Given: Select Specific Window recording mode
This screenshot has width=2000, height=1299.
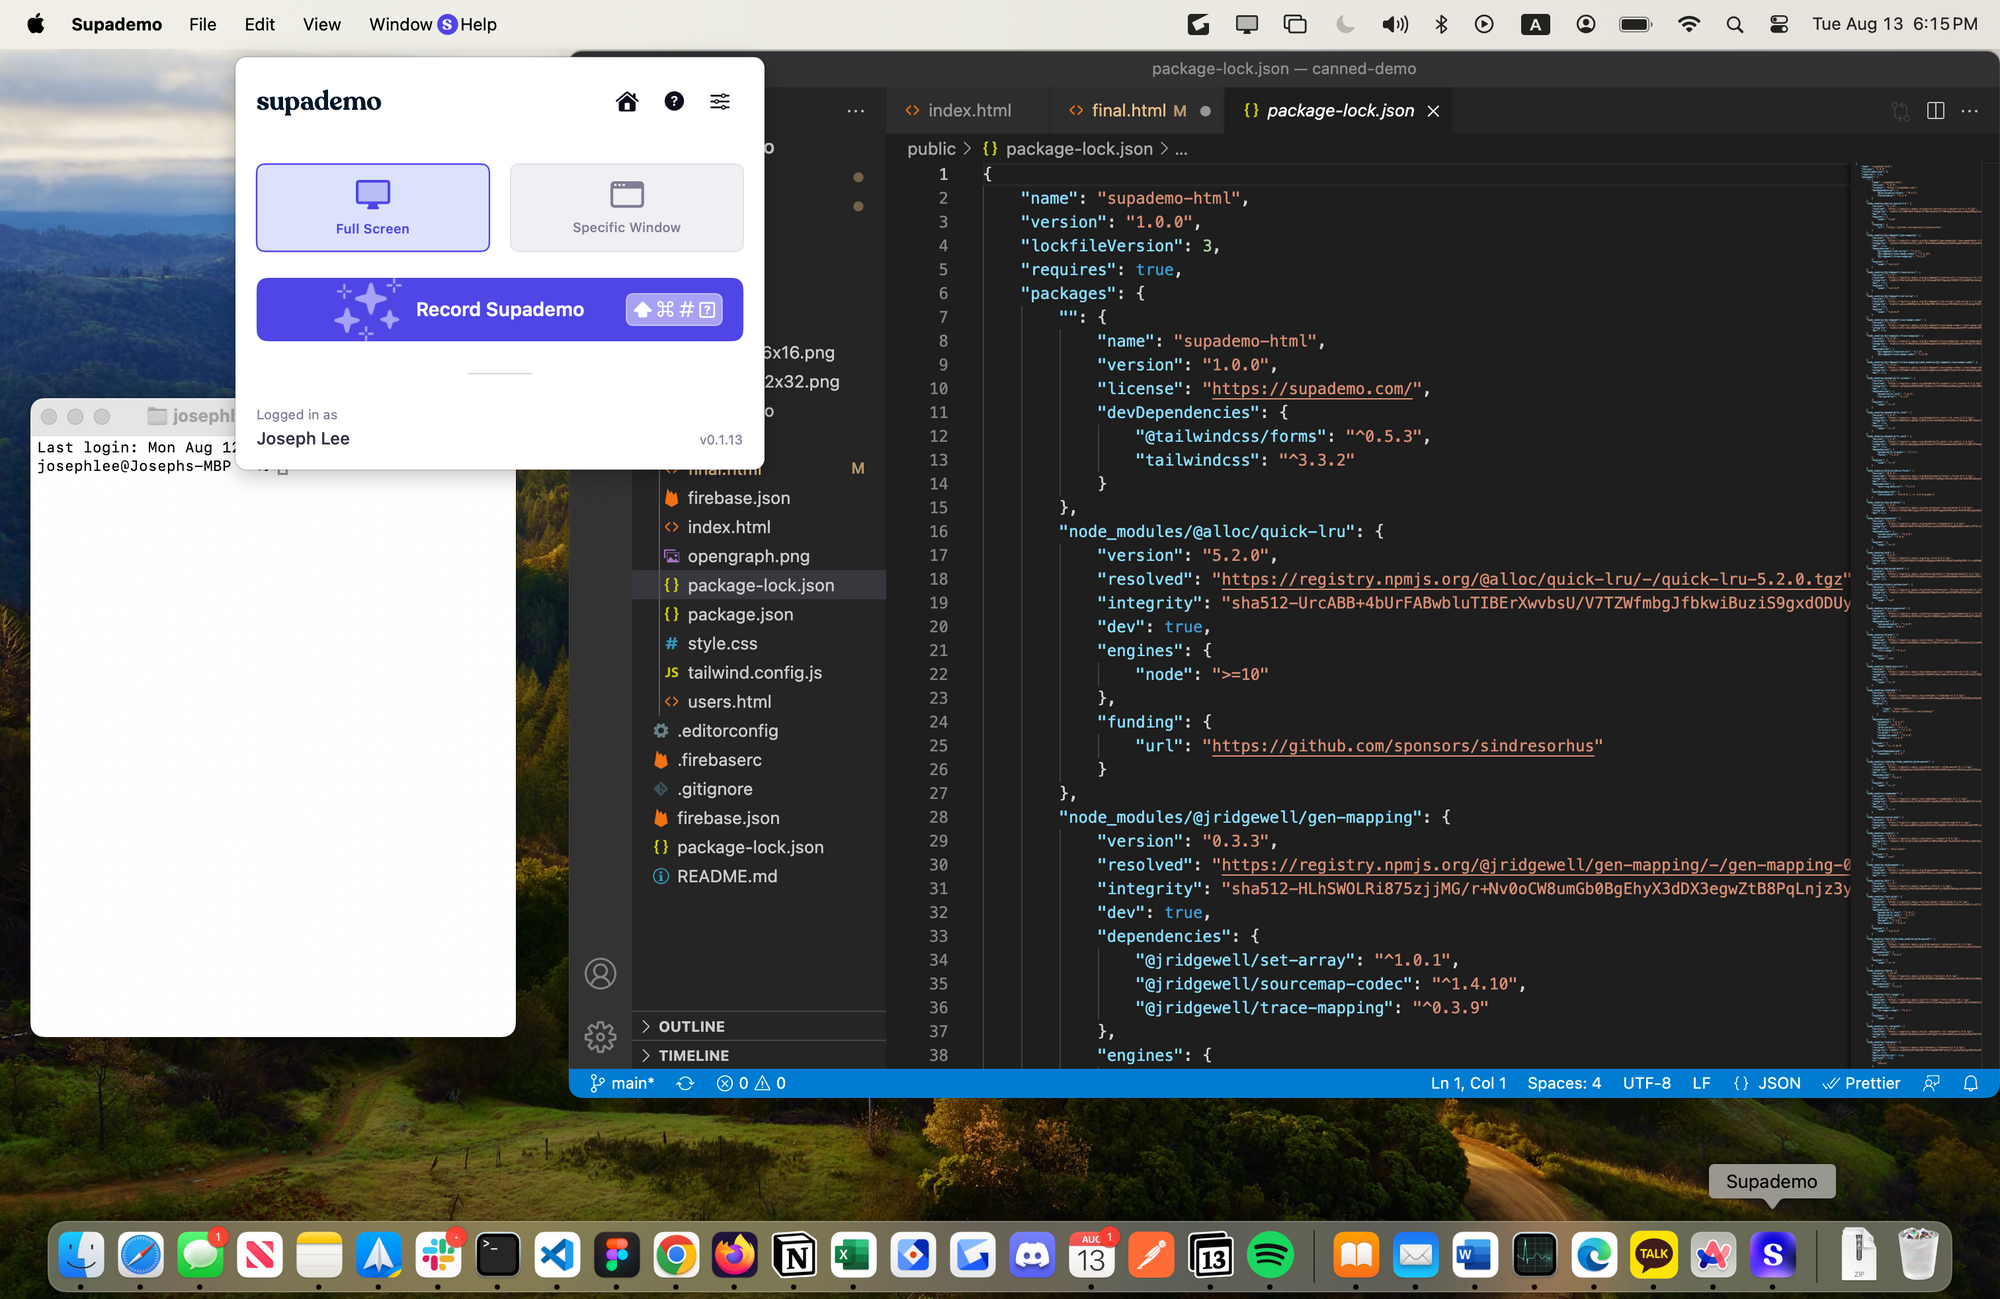Looking at the screenshot, I should 627,207.
